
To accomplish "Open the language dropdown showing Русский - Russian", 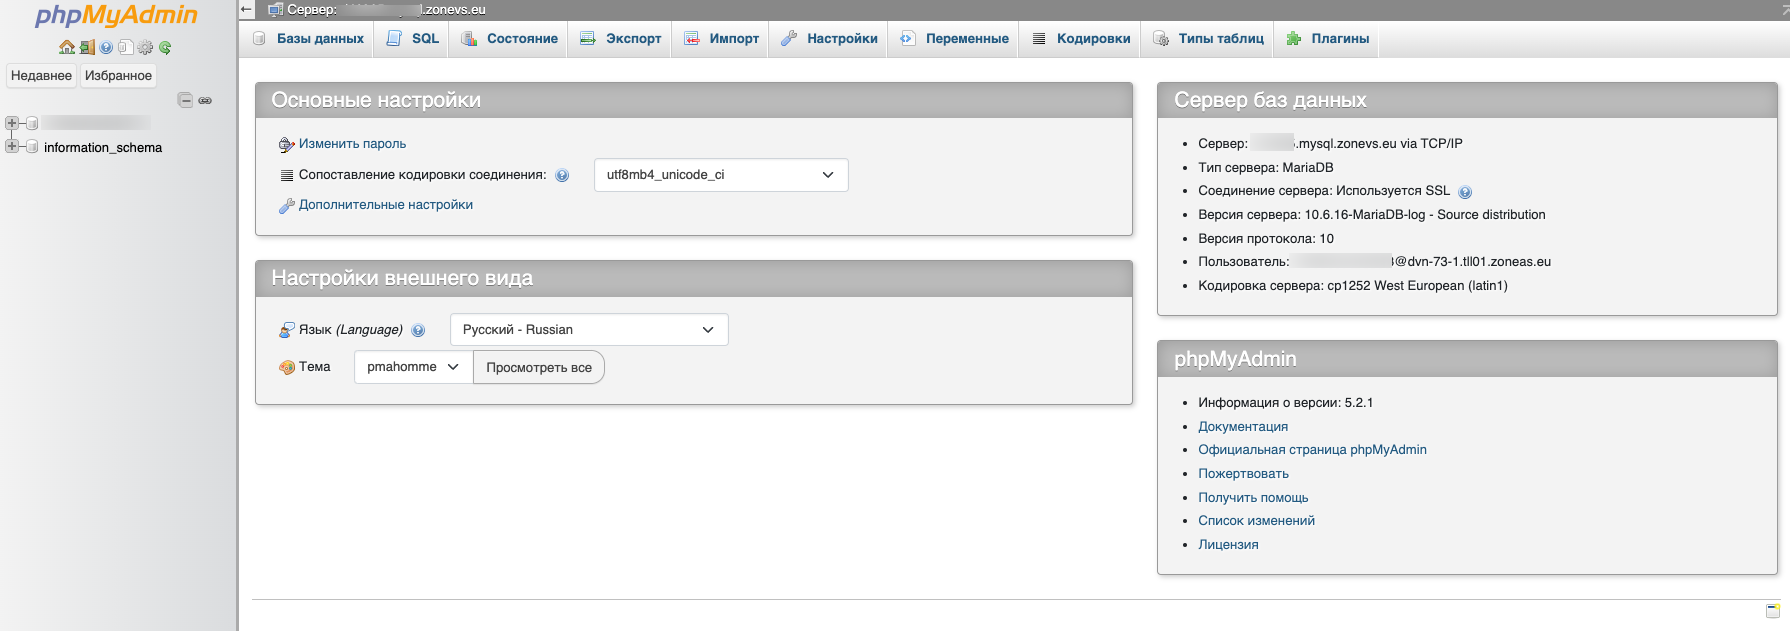I will pos(588,330).
